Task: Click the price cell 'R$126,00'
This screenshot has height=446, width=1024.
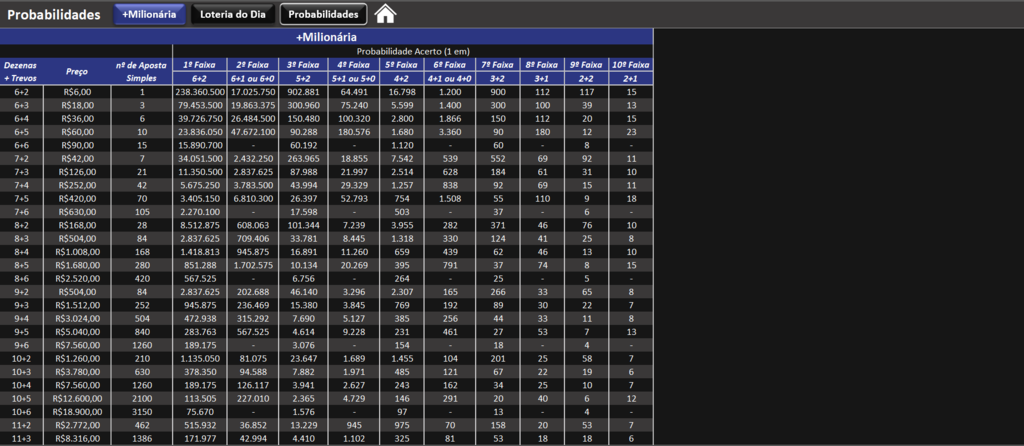Action: (x=77, y=172)
